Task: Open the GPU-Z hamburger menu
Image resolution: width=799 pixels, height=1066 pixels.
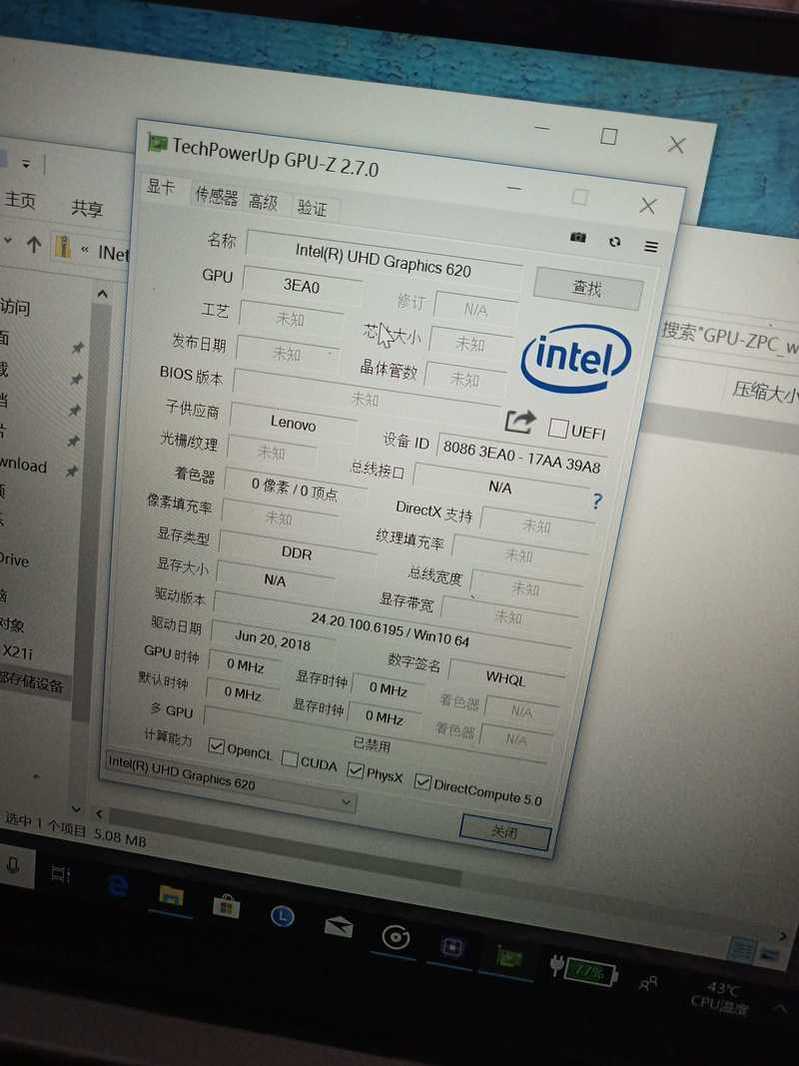Action: click(x=651, y=246)
